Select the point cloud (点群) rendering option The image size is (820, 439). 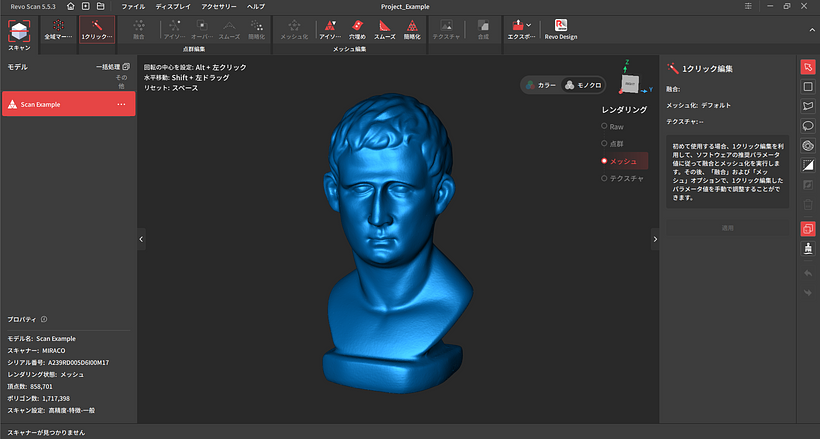tap(604, 144)
